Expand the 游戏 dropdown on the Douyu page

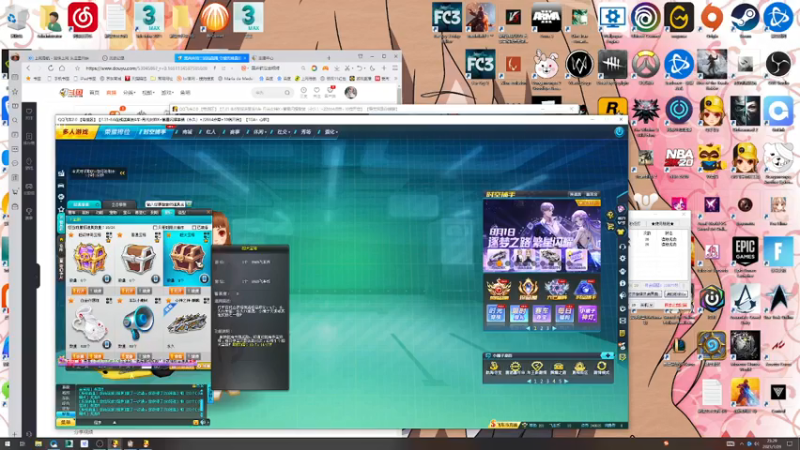pos(167,93)
